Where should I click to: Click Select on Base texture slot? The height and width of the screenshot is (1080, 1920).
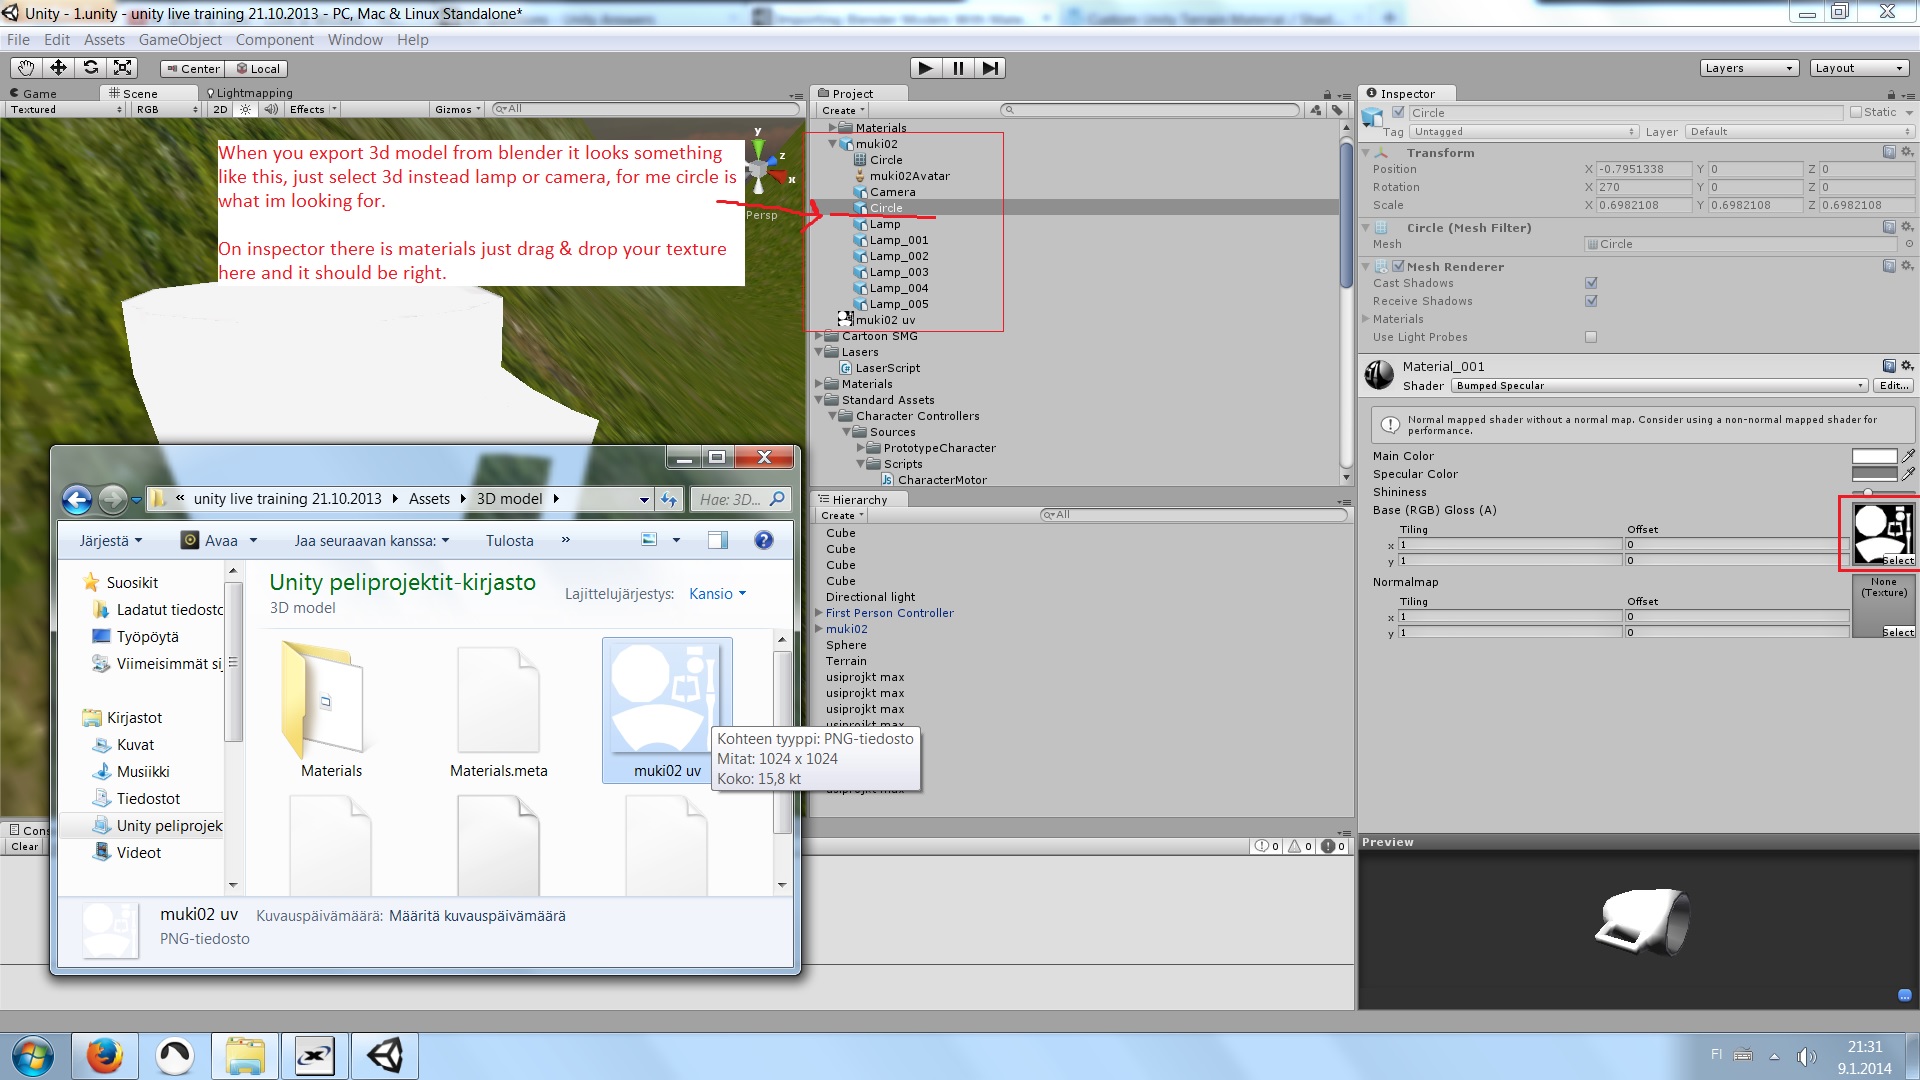point(1898,561)
